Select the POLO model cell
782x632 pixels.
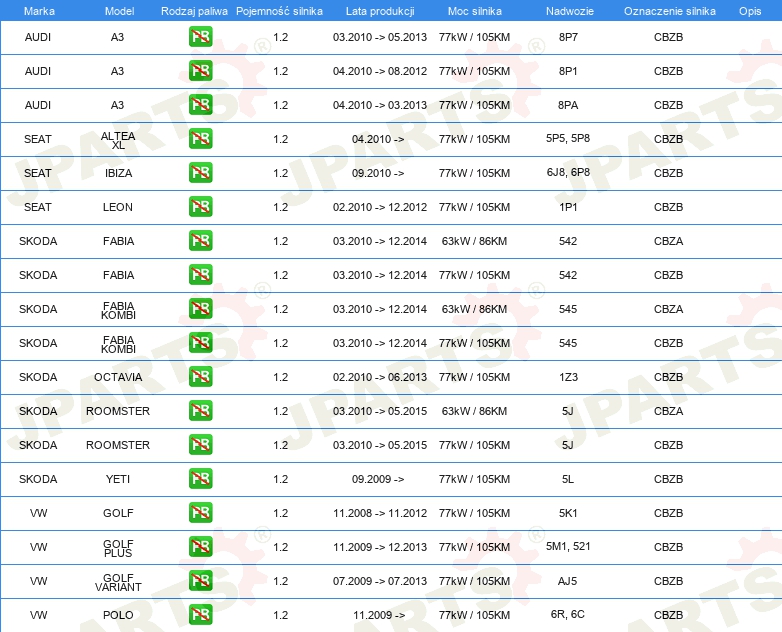[118, 615]
